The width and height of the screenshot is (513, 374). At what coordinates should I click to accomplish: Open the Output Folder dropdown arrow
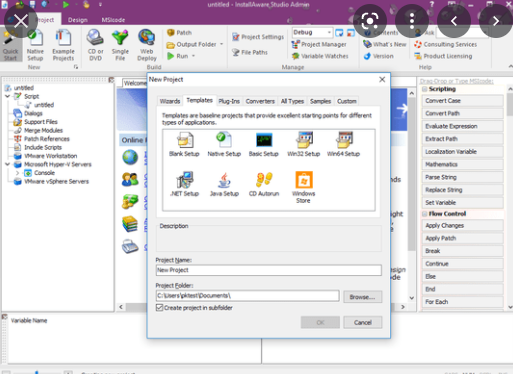click(x=222, y=44)
